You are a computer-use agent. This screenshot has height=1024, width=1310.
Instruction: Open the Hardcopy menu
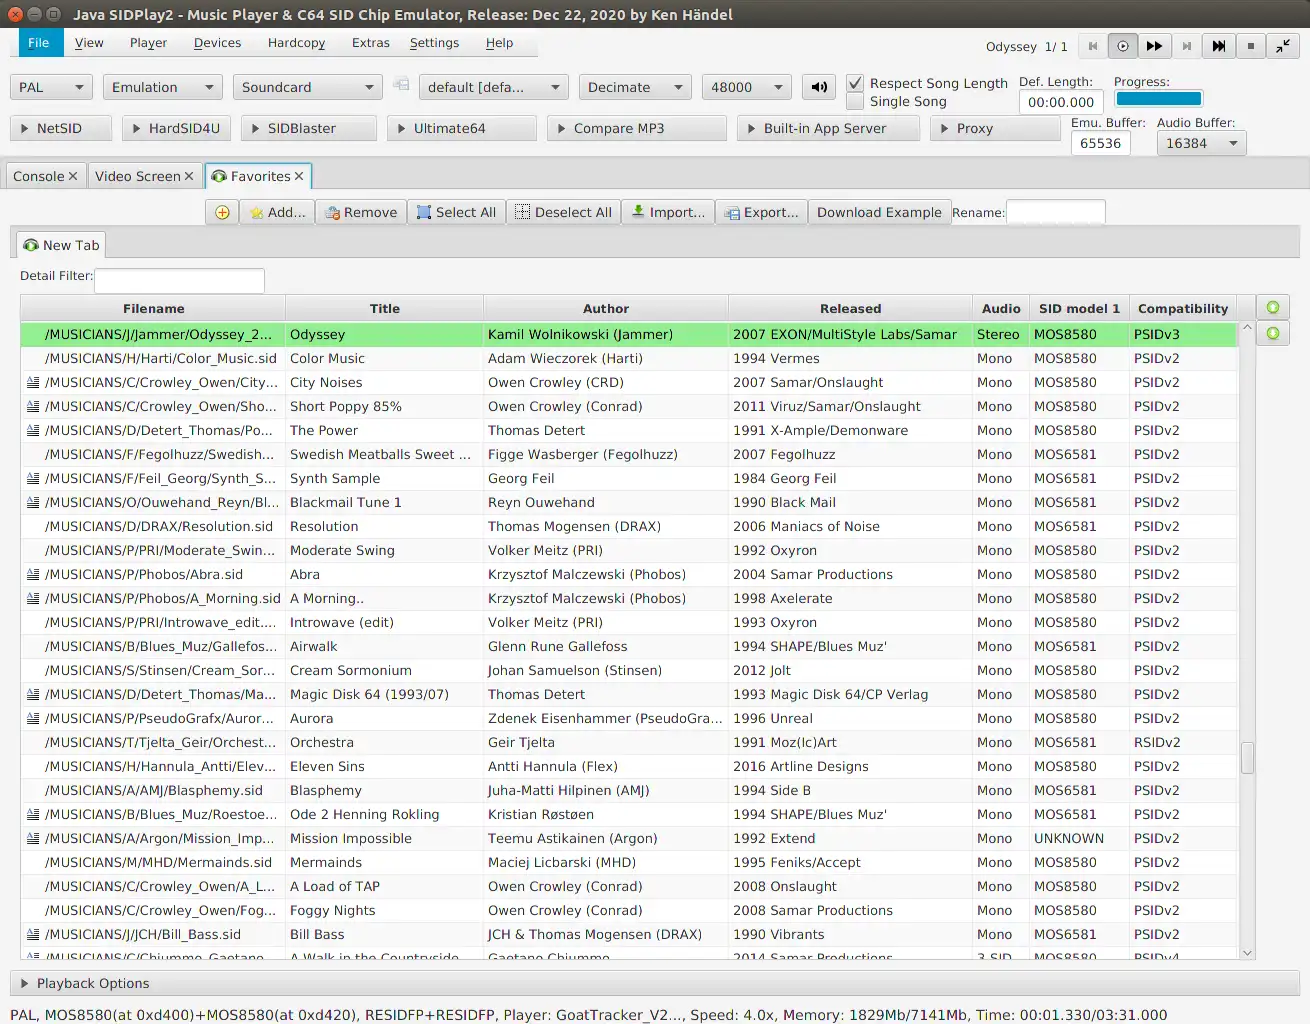296,43
